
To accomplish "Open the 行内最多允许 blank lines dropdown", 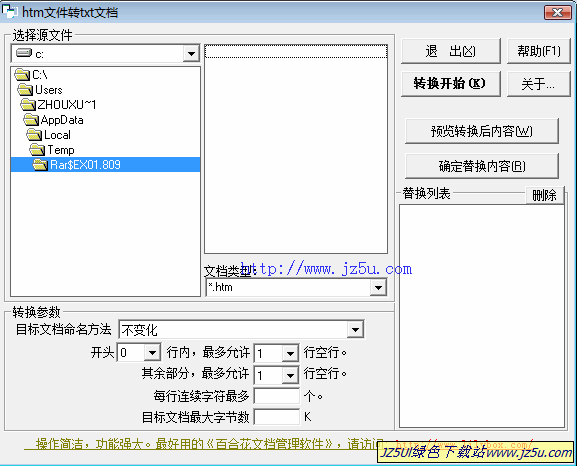I will coord(290,354).
